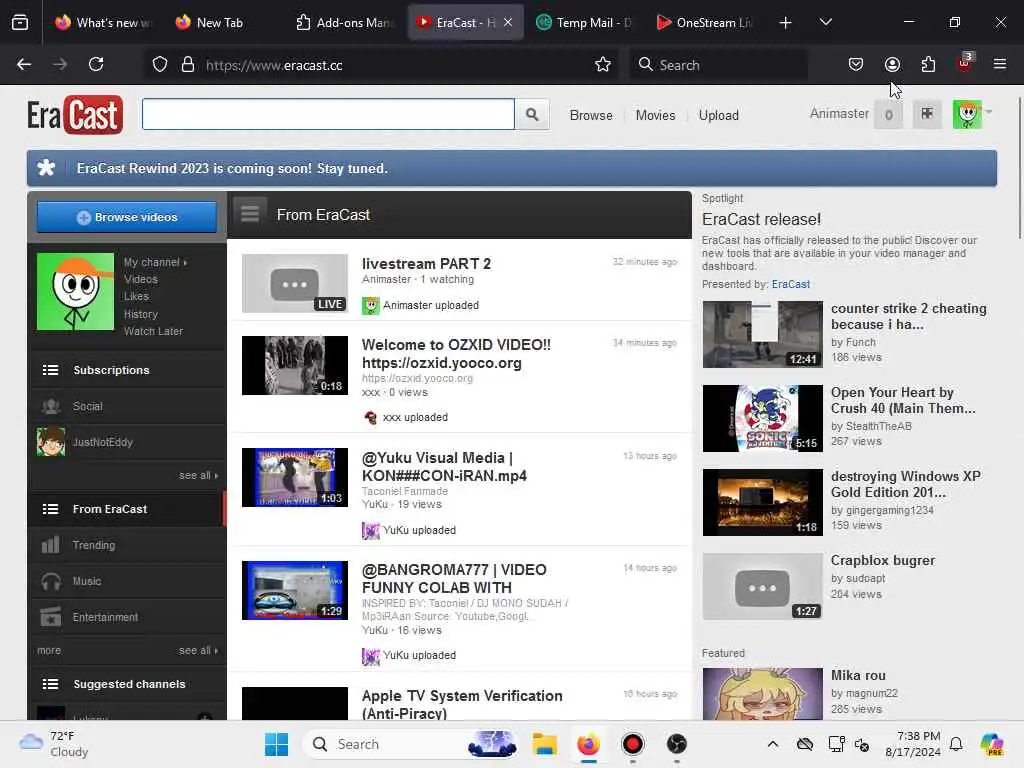The height and width of the screenshot is (768, 1024).
Task: Click the more link in guide
Action: click(50, 650)
